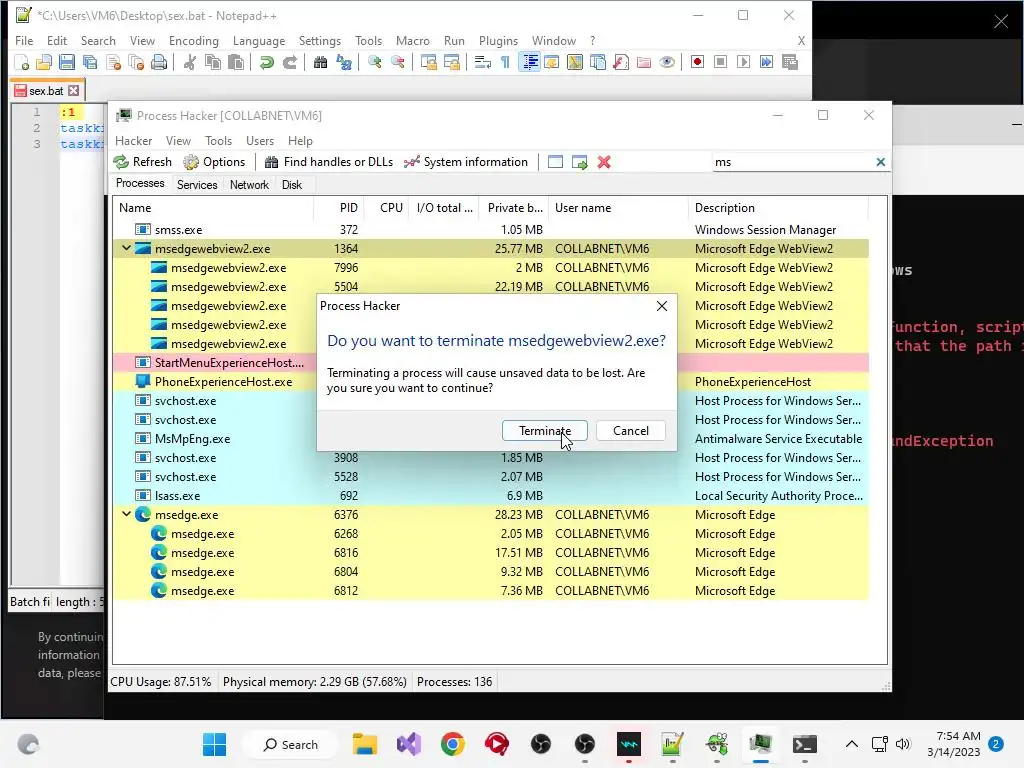Toggle Show All Characters pilcrow icon

(505, 63)
